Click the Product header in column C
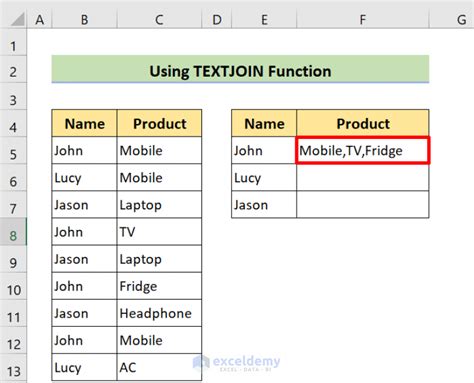Image resolution: width=474 pixels, height=383 pixels. 159,123
